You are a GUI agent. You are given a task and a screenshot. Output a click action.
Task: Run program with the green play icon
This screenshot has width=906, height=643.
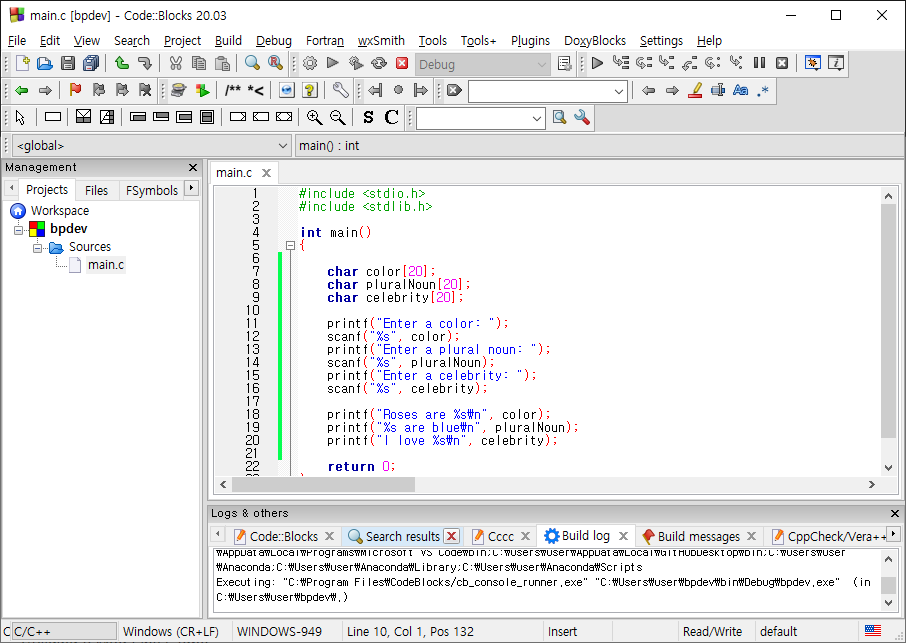(x=333, y=64)
